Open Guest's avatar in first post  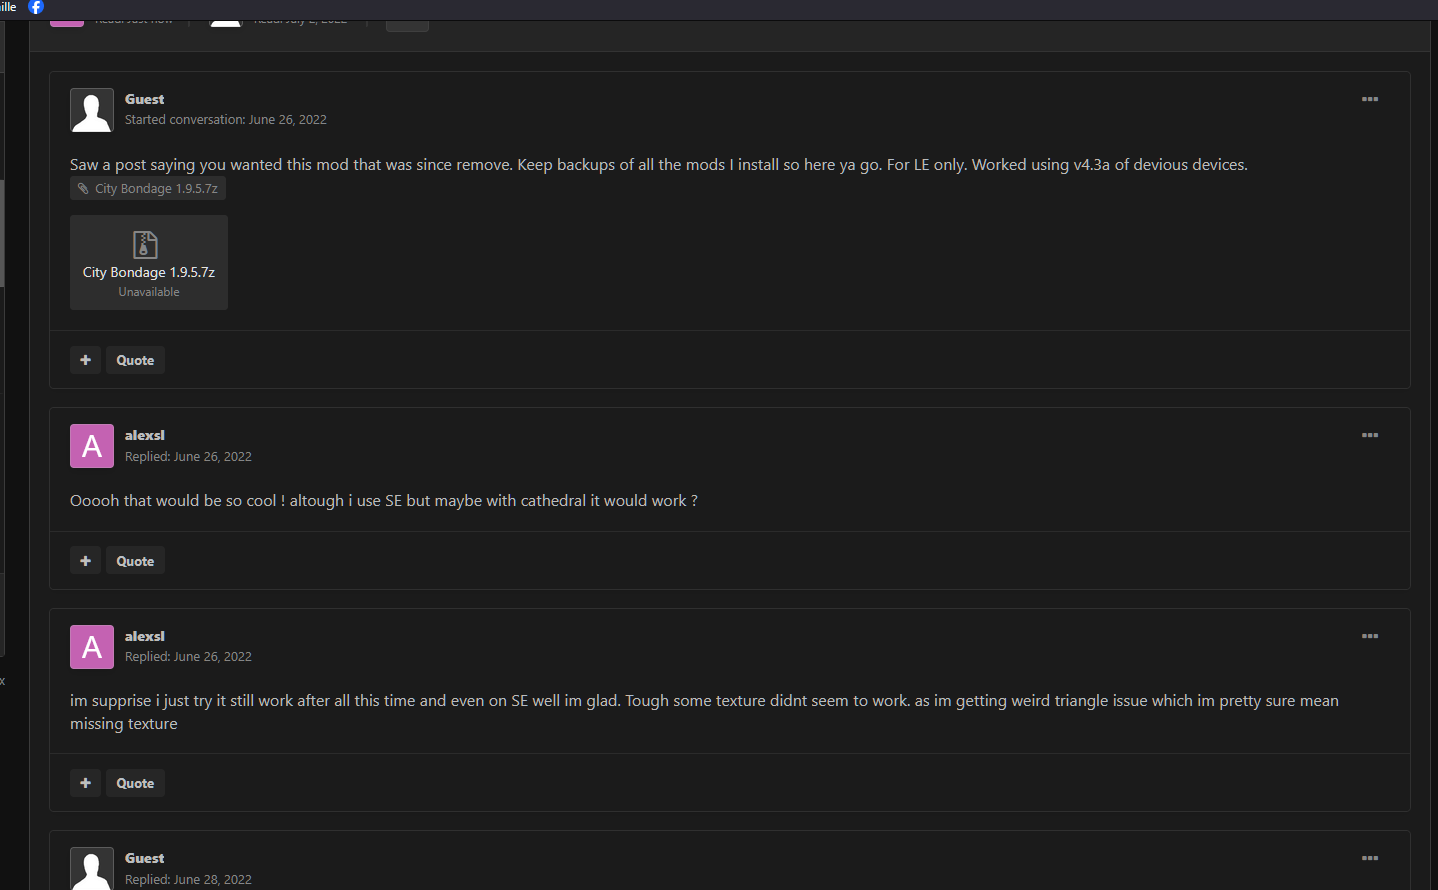(92, 110)
